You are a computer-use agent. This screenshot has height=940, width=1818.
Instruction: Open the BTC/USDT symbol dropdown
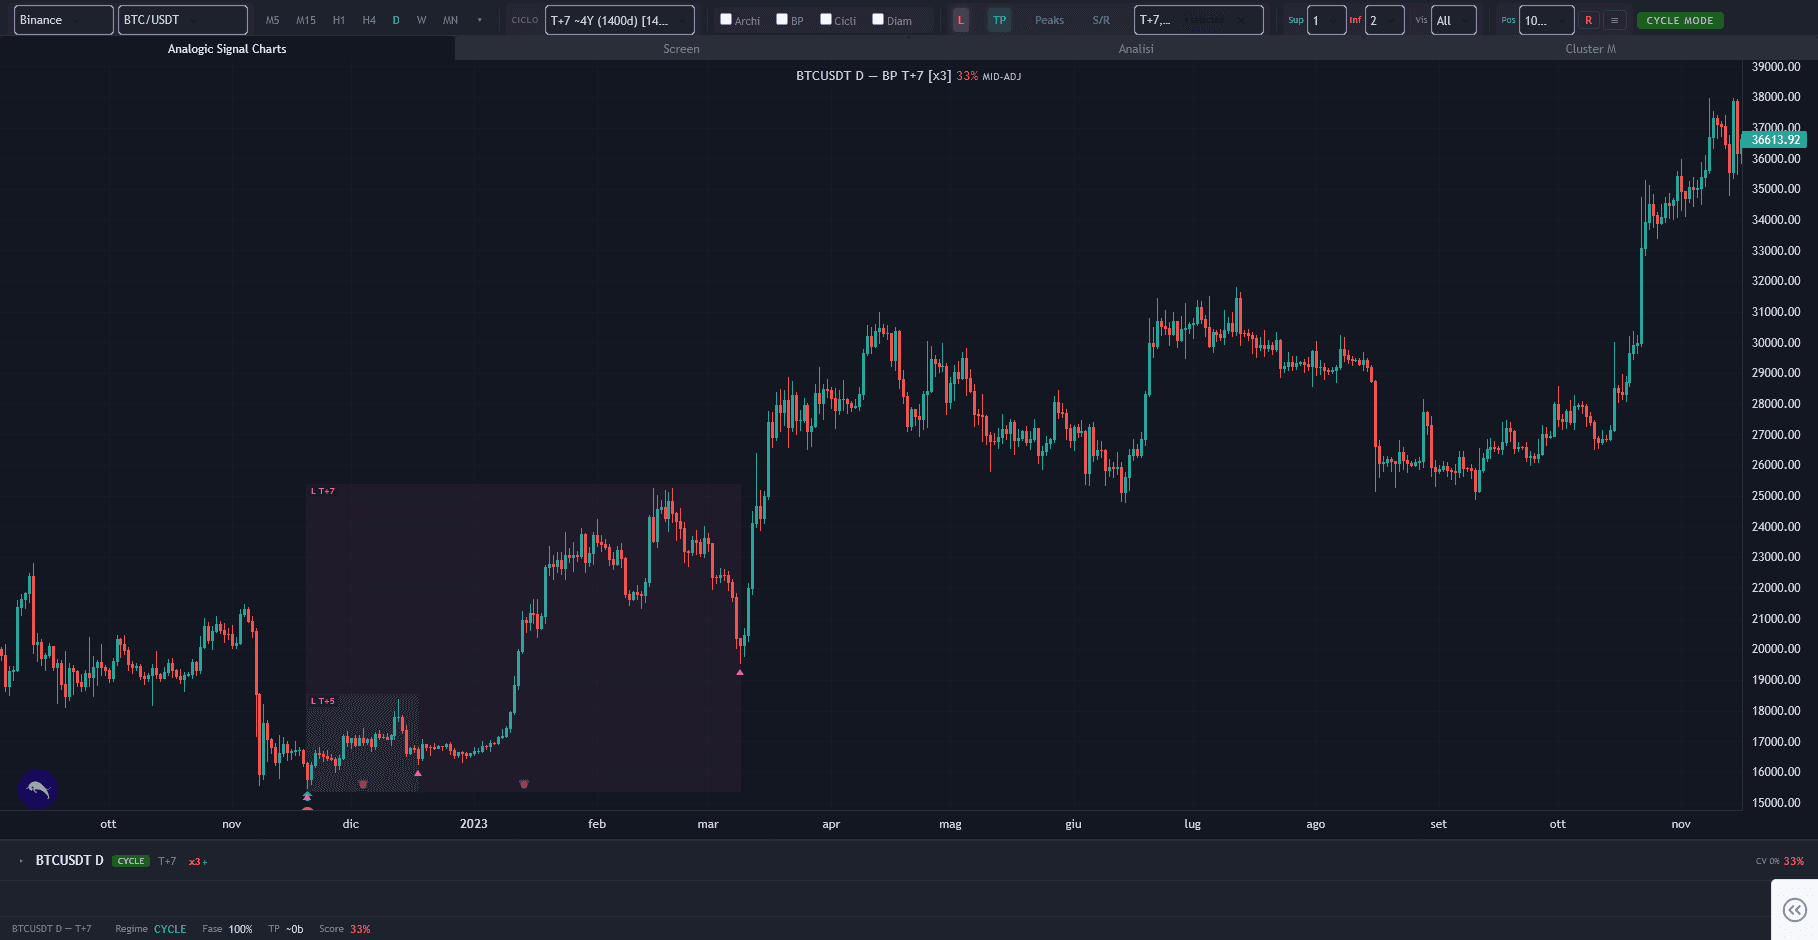183,20
